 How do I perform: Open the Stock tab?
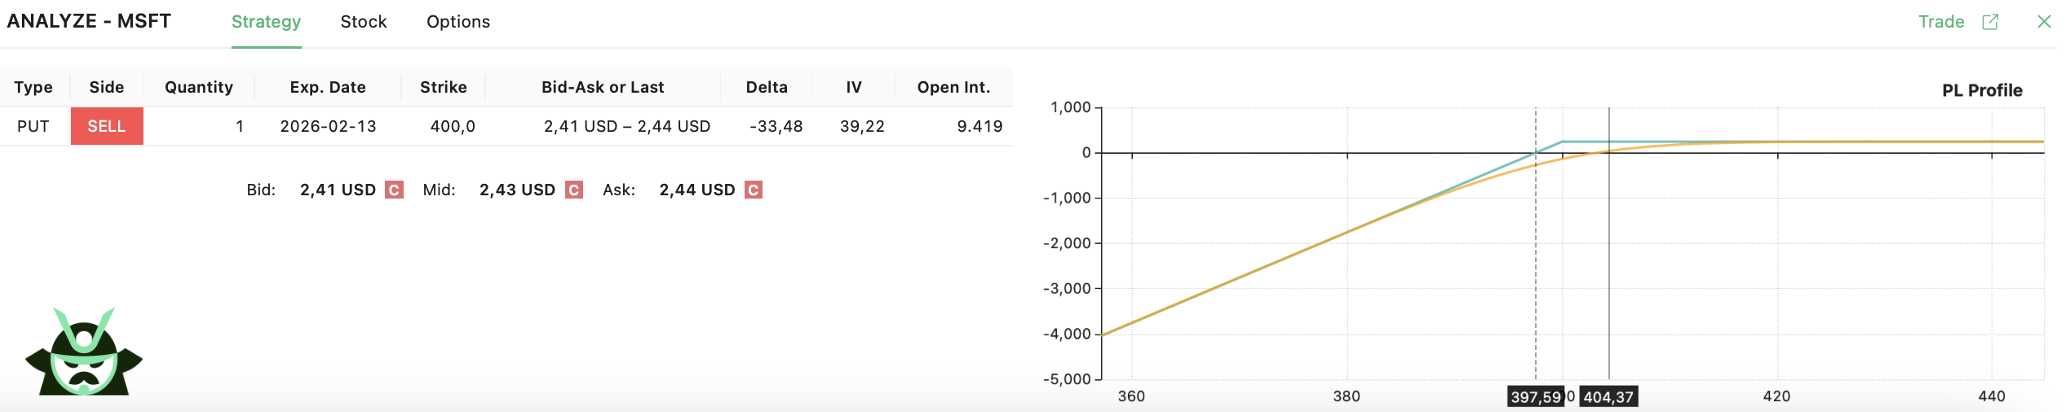click(x=363, y=22)
